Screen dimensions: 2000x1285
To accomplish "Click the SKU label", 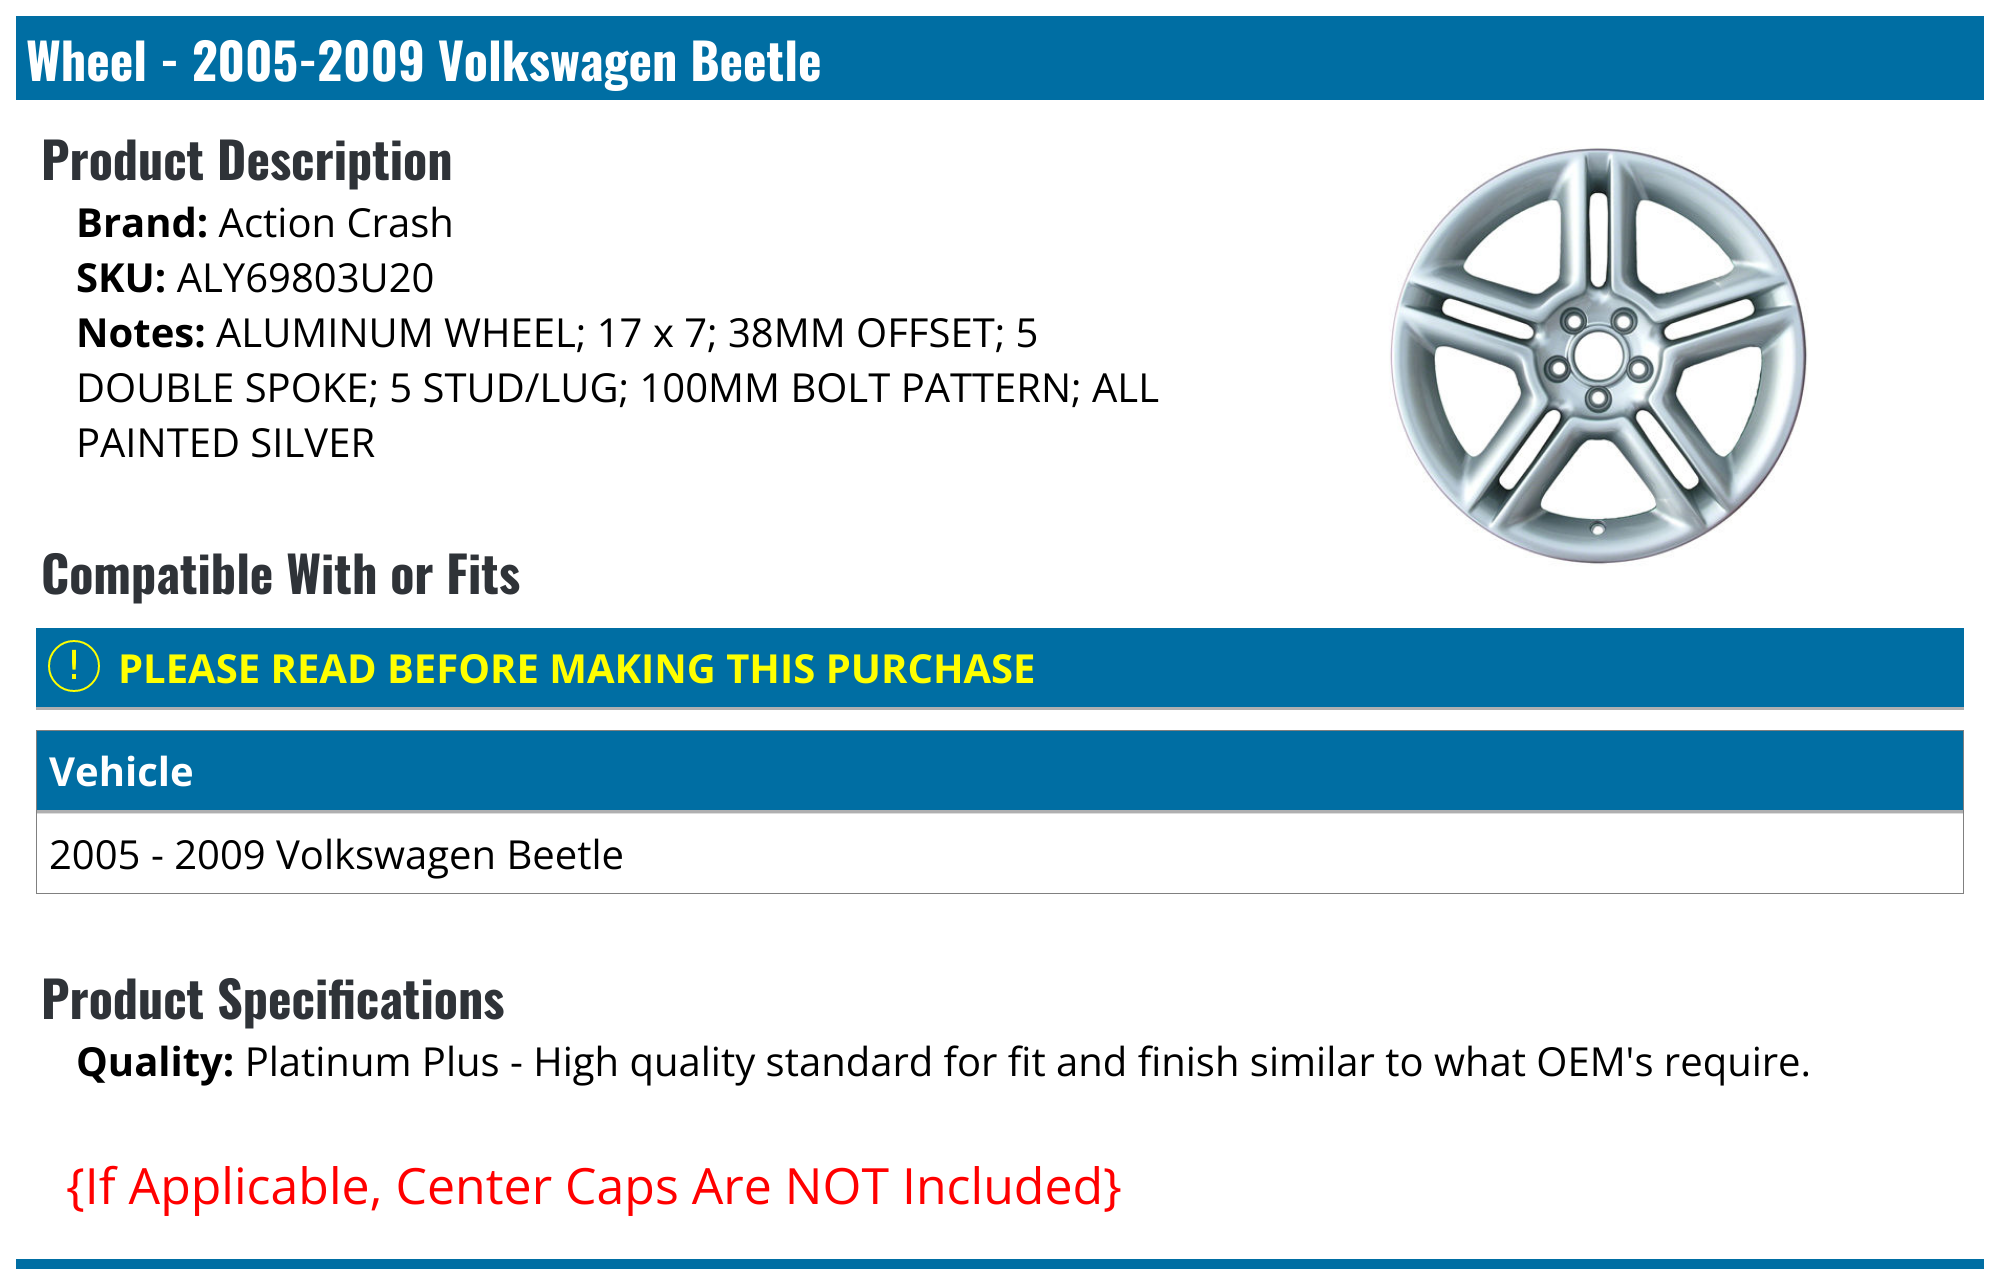I will point(121,278).
